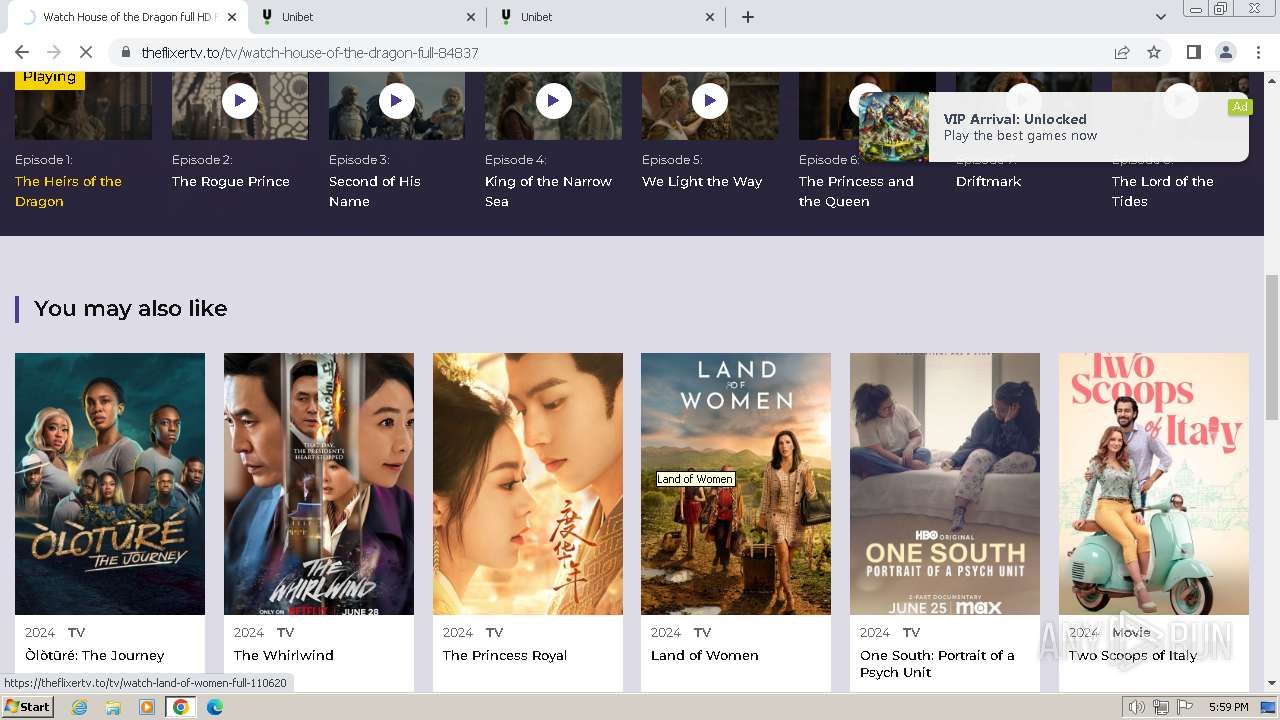This screenshot has width=1280, height=720.
Task: Click Òlòtūré: The Journey title link
Action: 95,655
